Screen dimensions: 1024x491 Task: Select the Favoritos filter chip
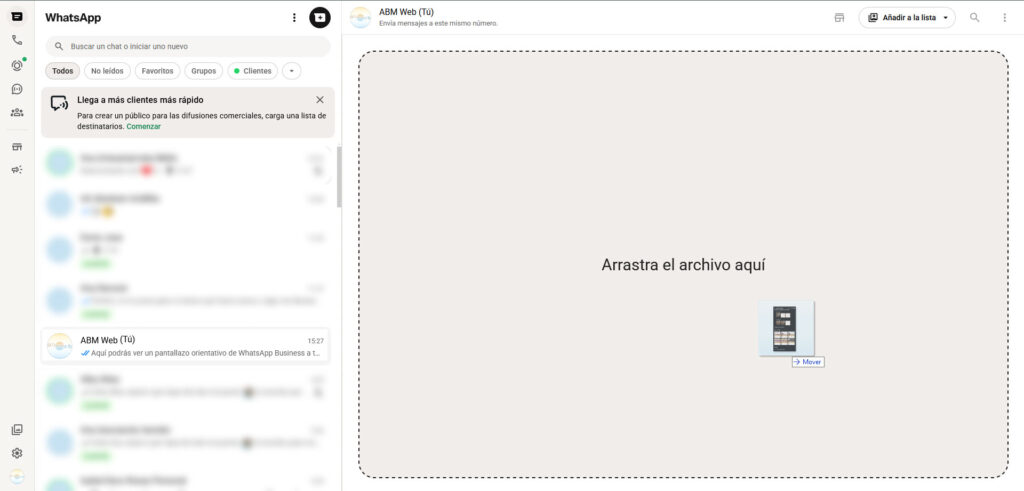pyautogui.click(x=157, y=71)
